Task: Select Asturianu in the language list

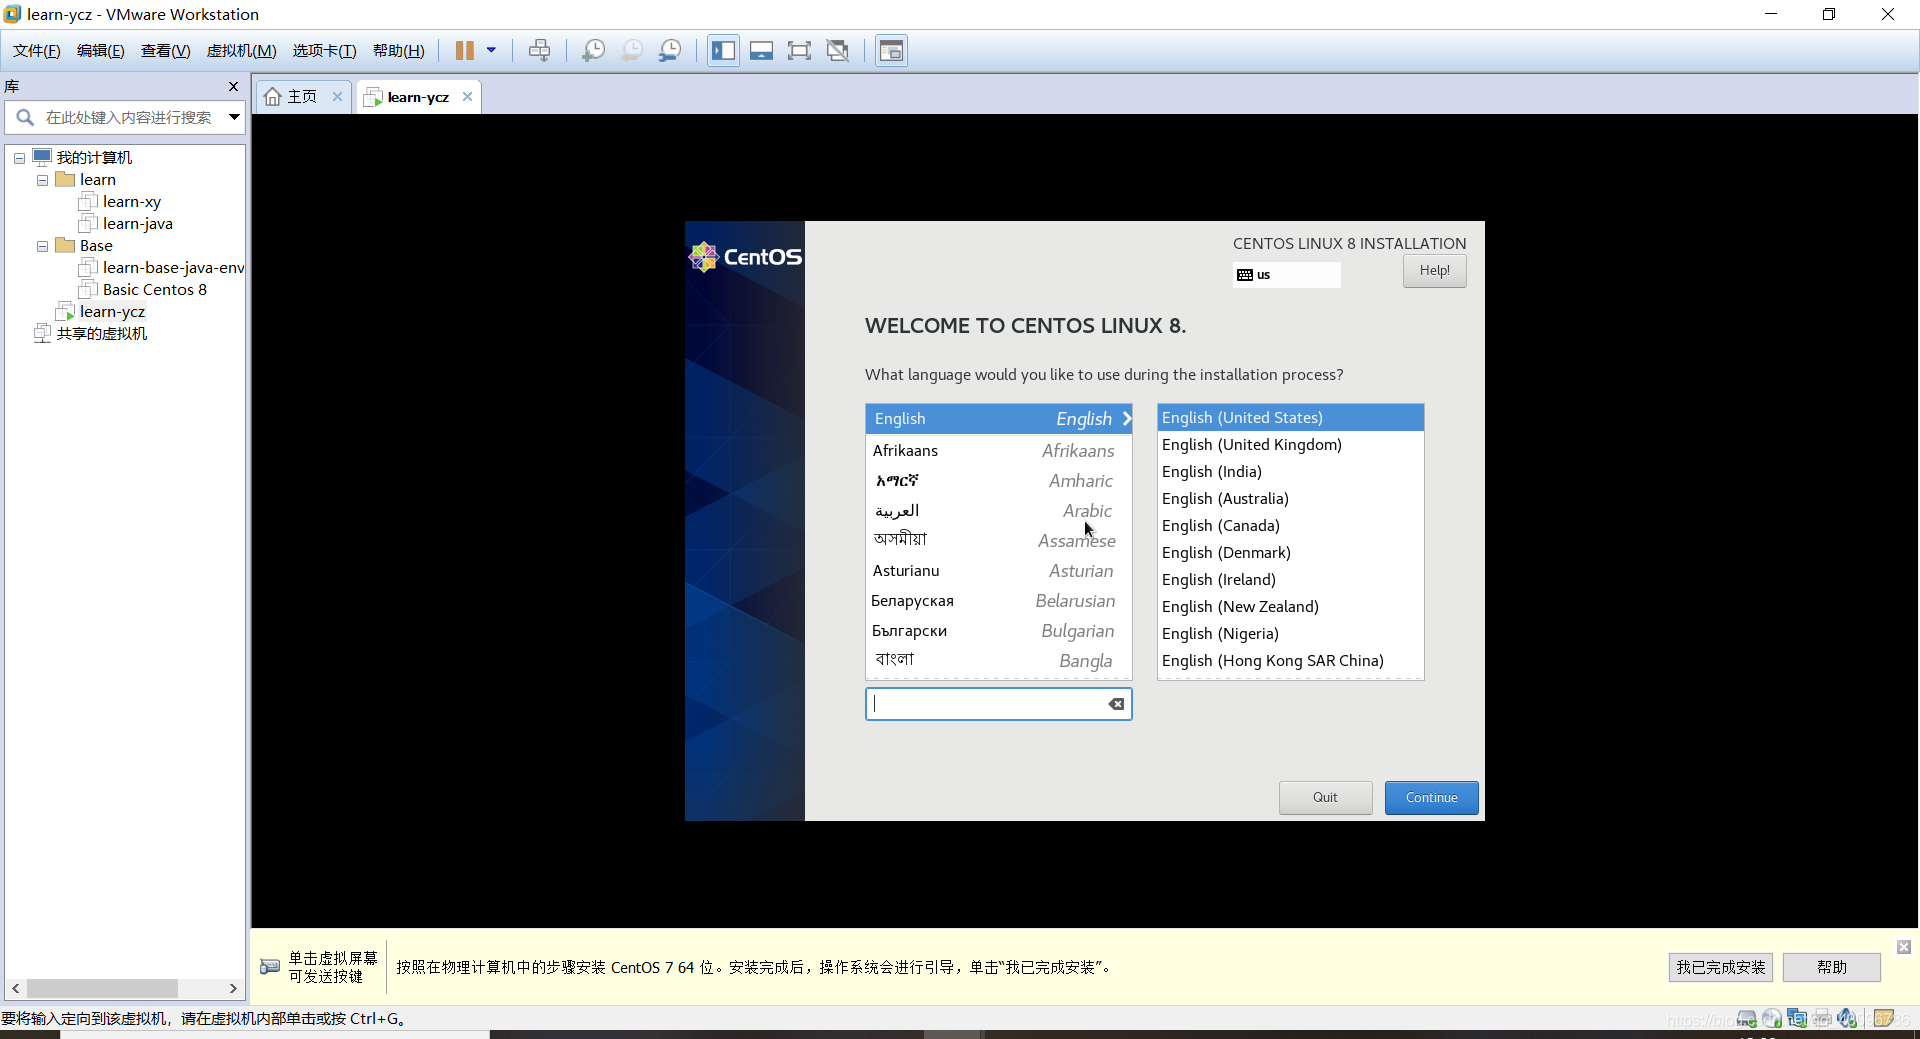Action: pos(998,571)
